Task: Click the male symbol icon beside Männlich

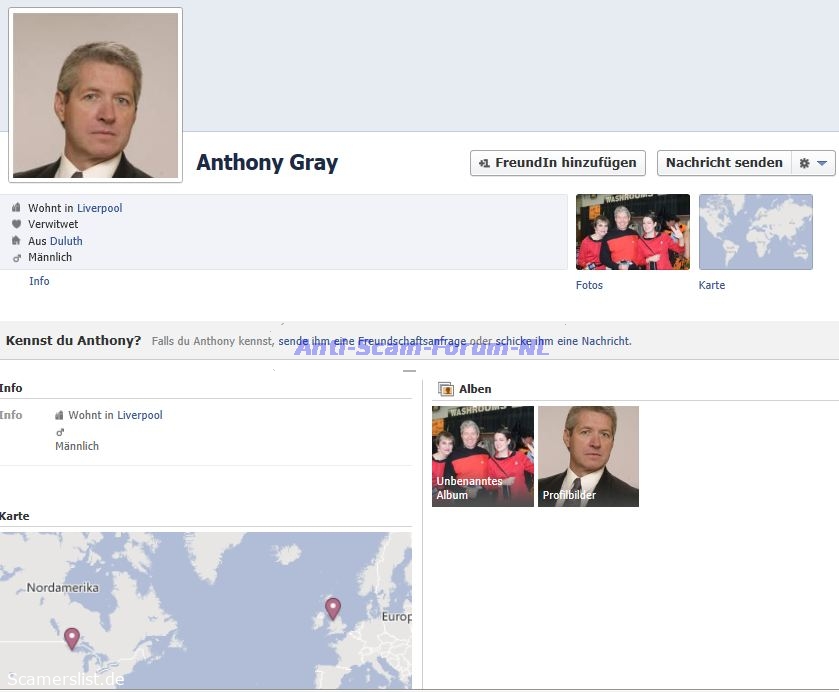Action: coord(16,257)
